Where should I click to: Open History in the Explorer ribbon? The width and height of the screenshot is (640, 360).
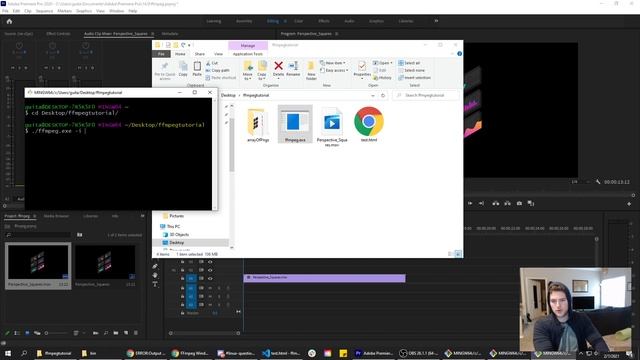(x=382, y=78)
